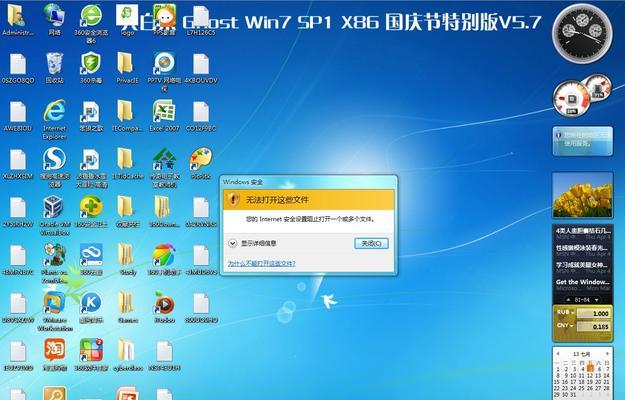Open the first news headline in feed gadget

pyautogui.click(x=583, y=231)
